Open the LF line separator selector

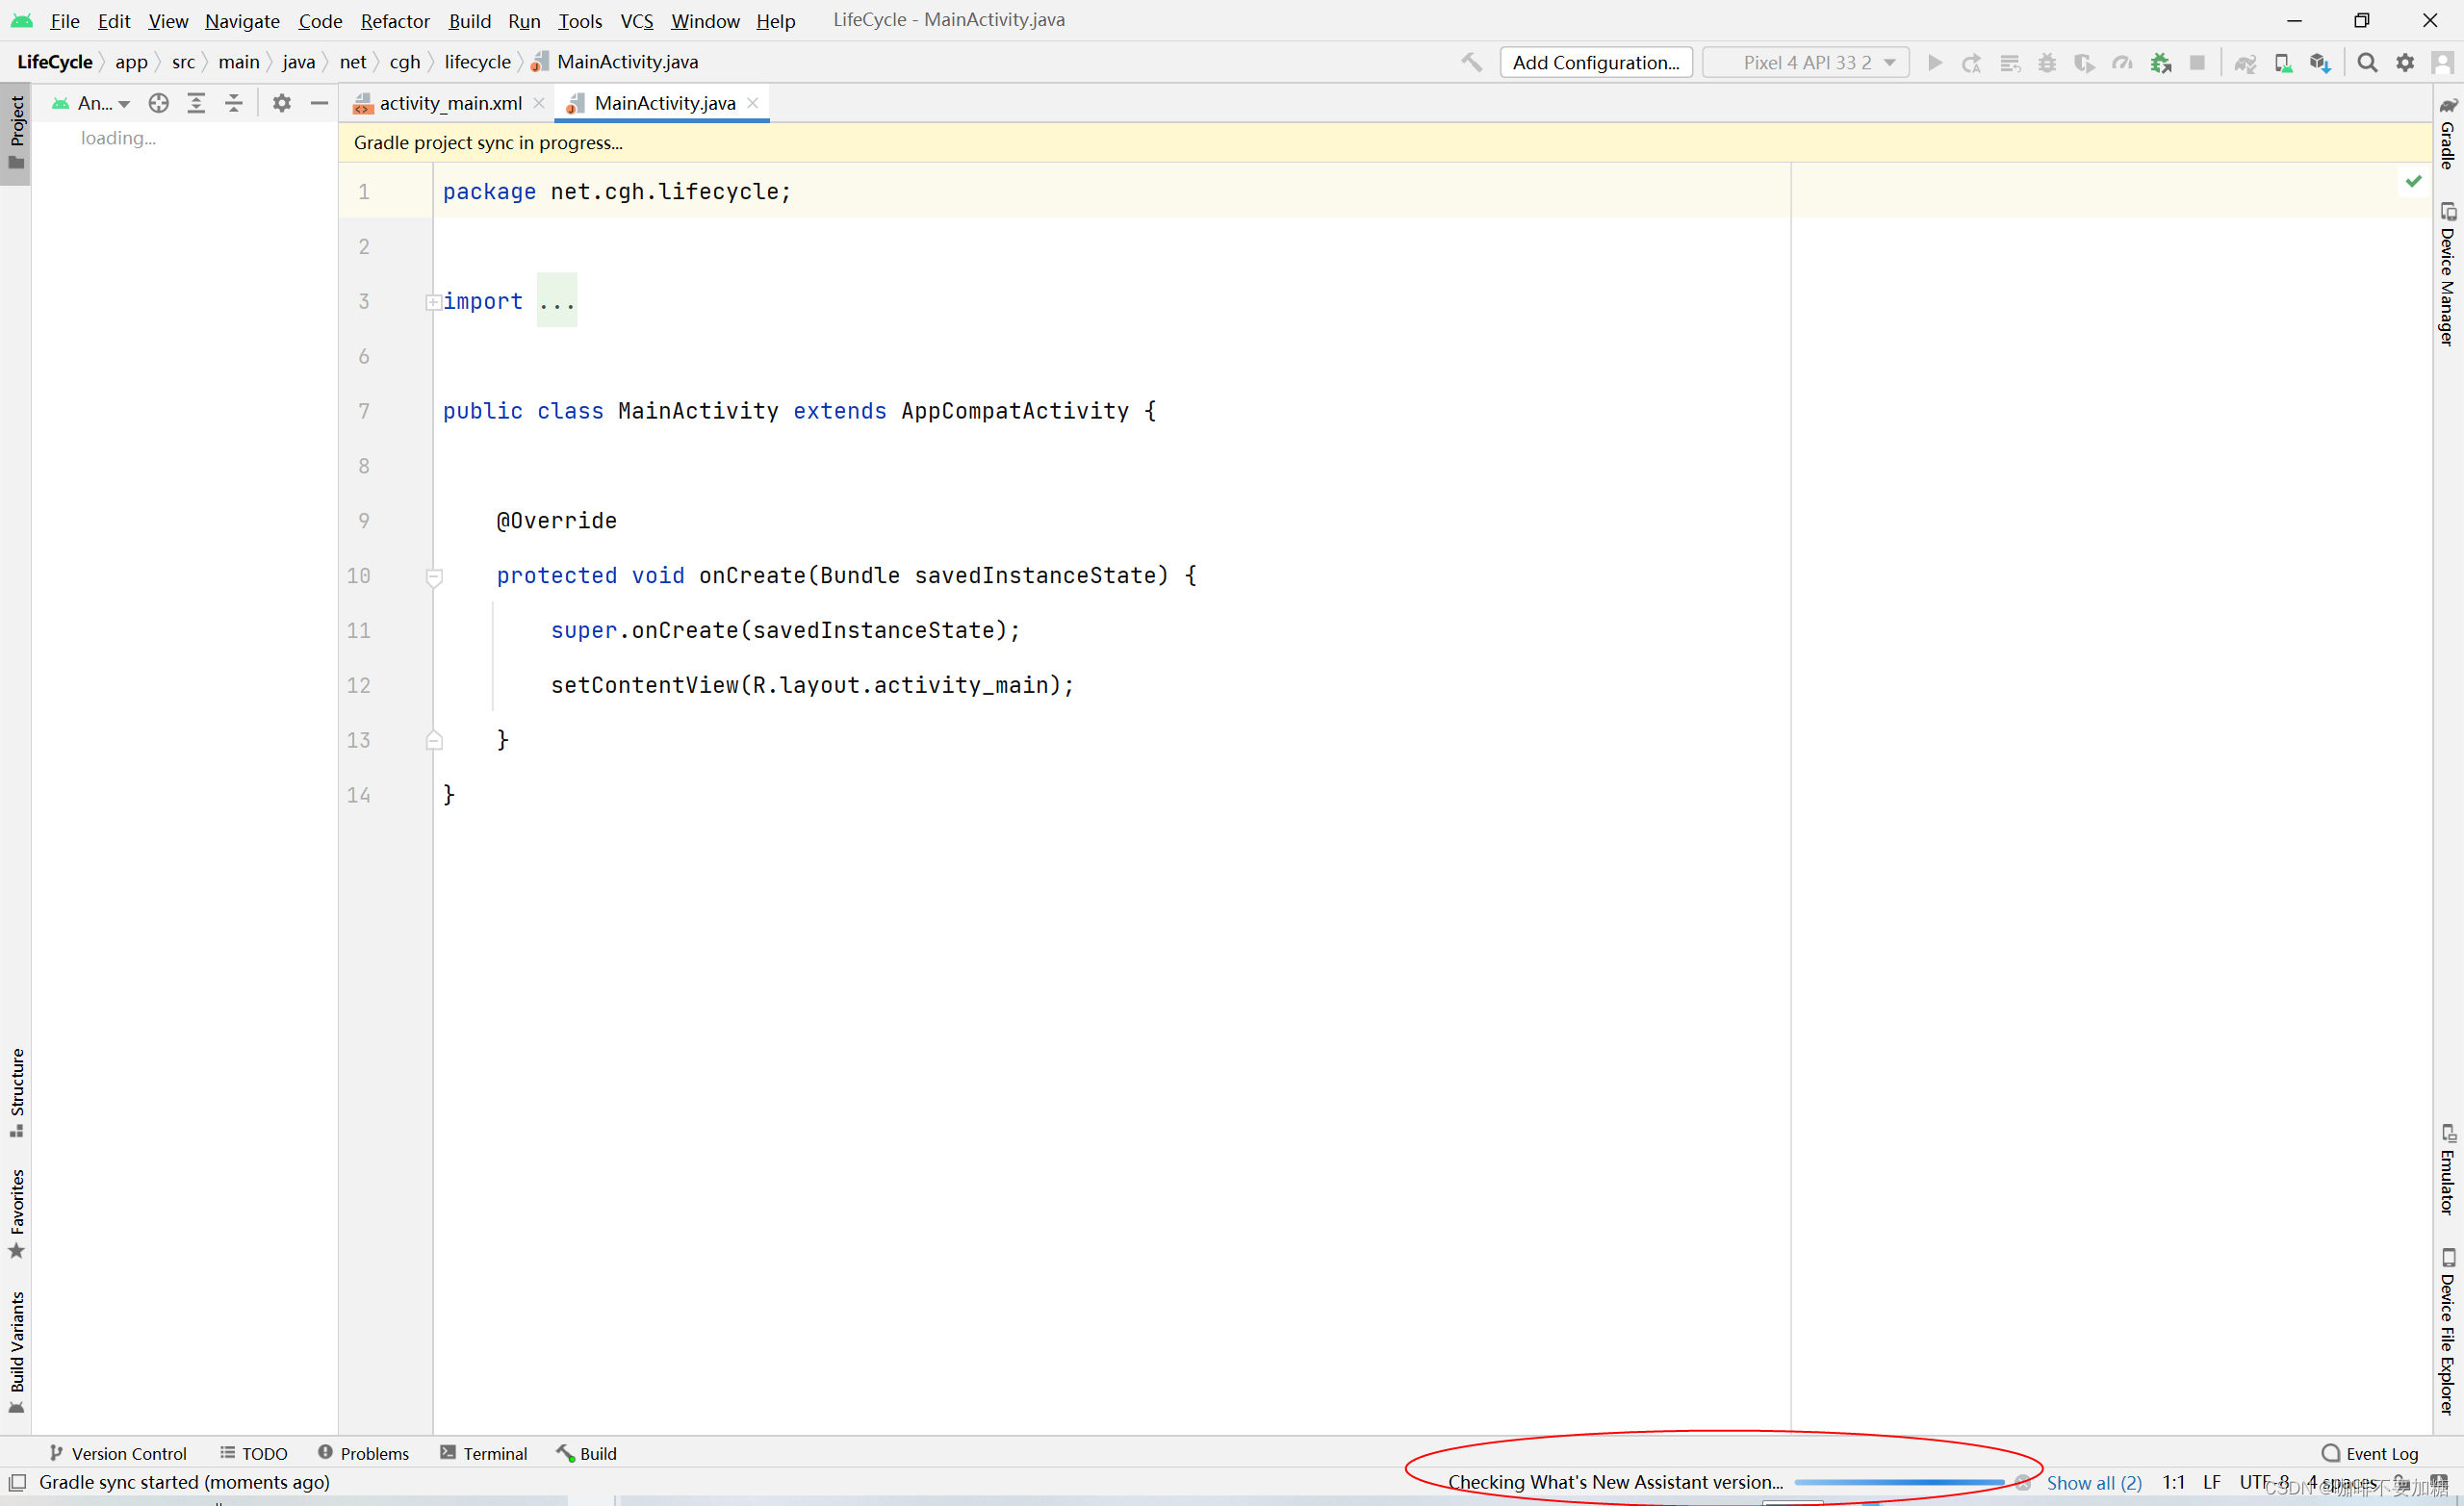(x=2212, y=1482)
